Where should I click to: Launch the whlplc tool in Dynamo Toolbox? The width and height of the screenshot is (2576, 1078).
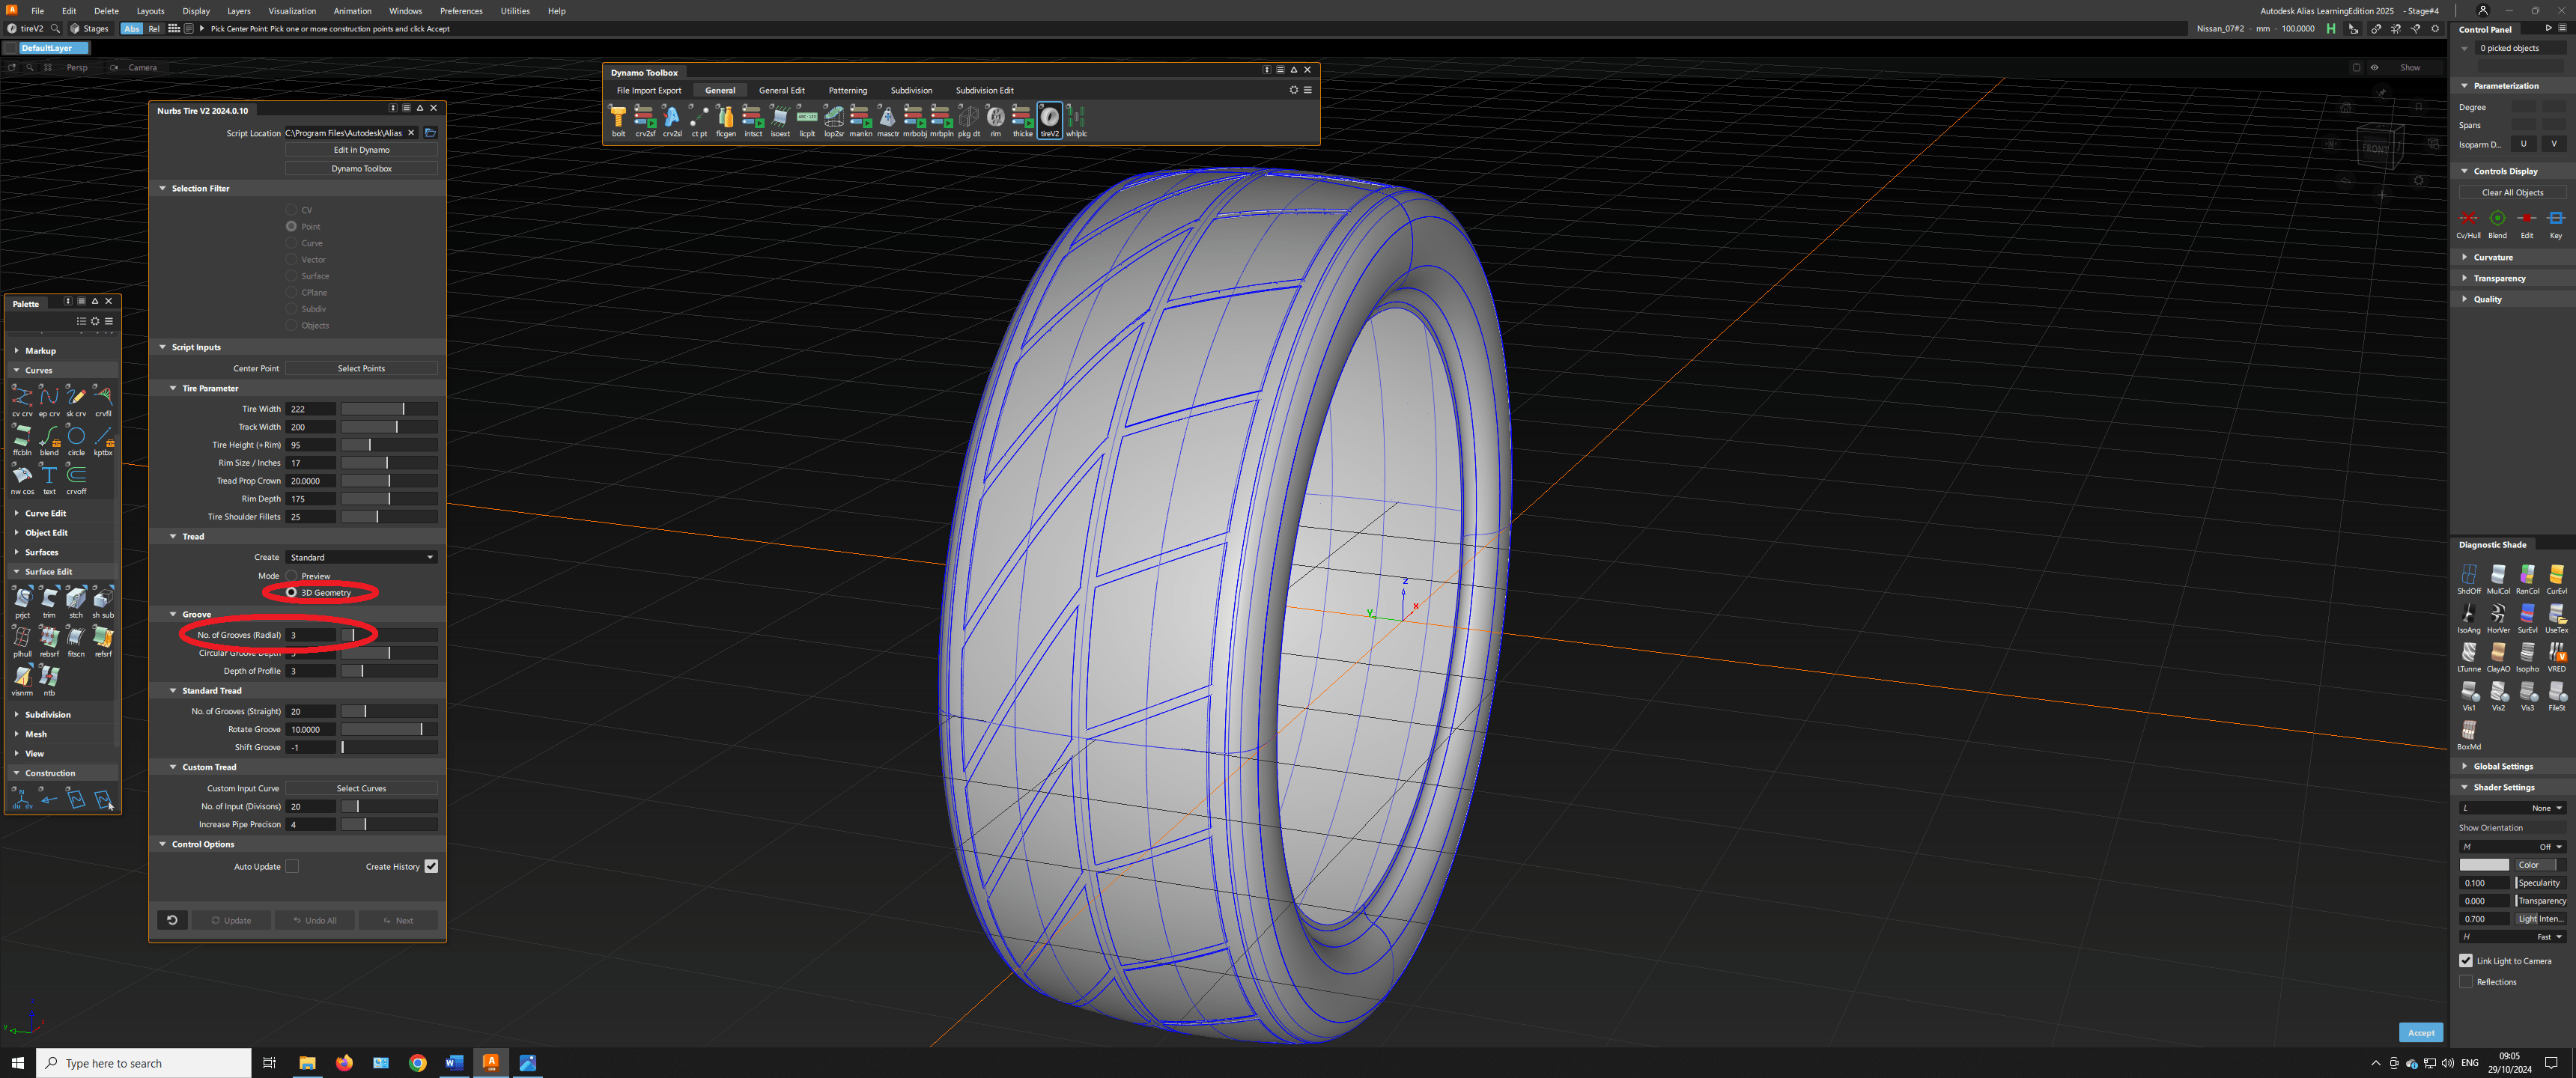[x=1076, y=117]
